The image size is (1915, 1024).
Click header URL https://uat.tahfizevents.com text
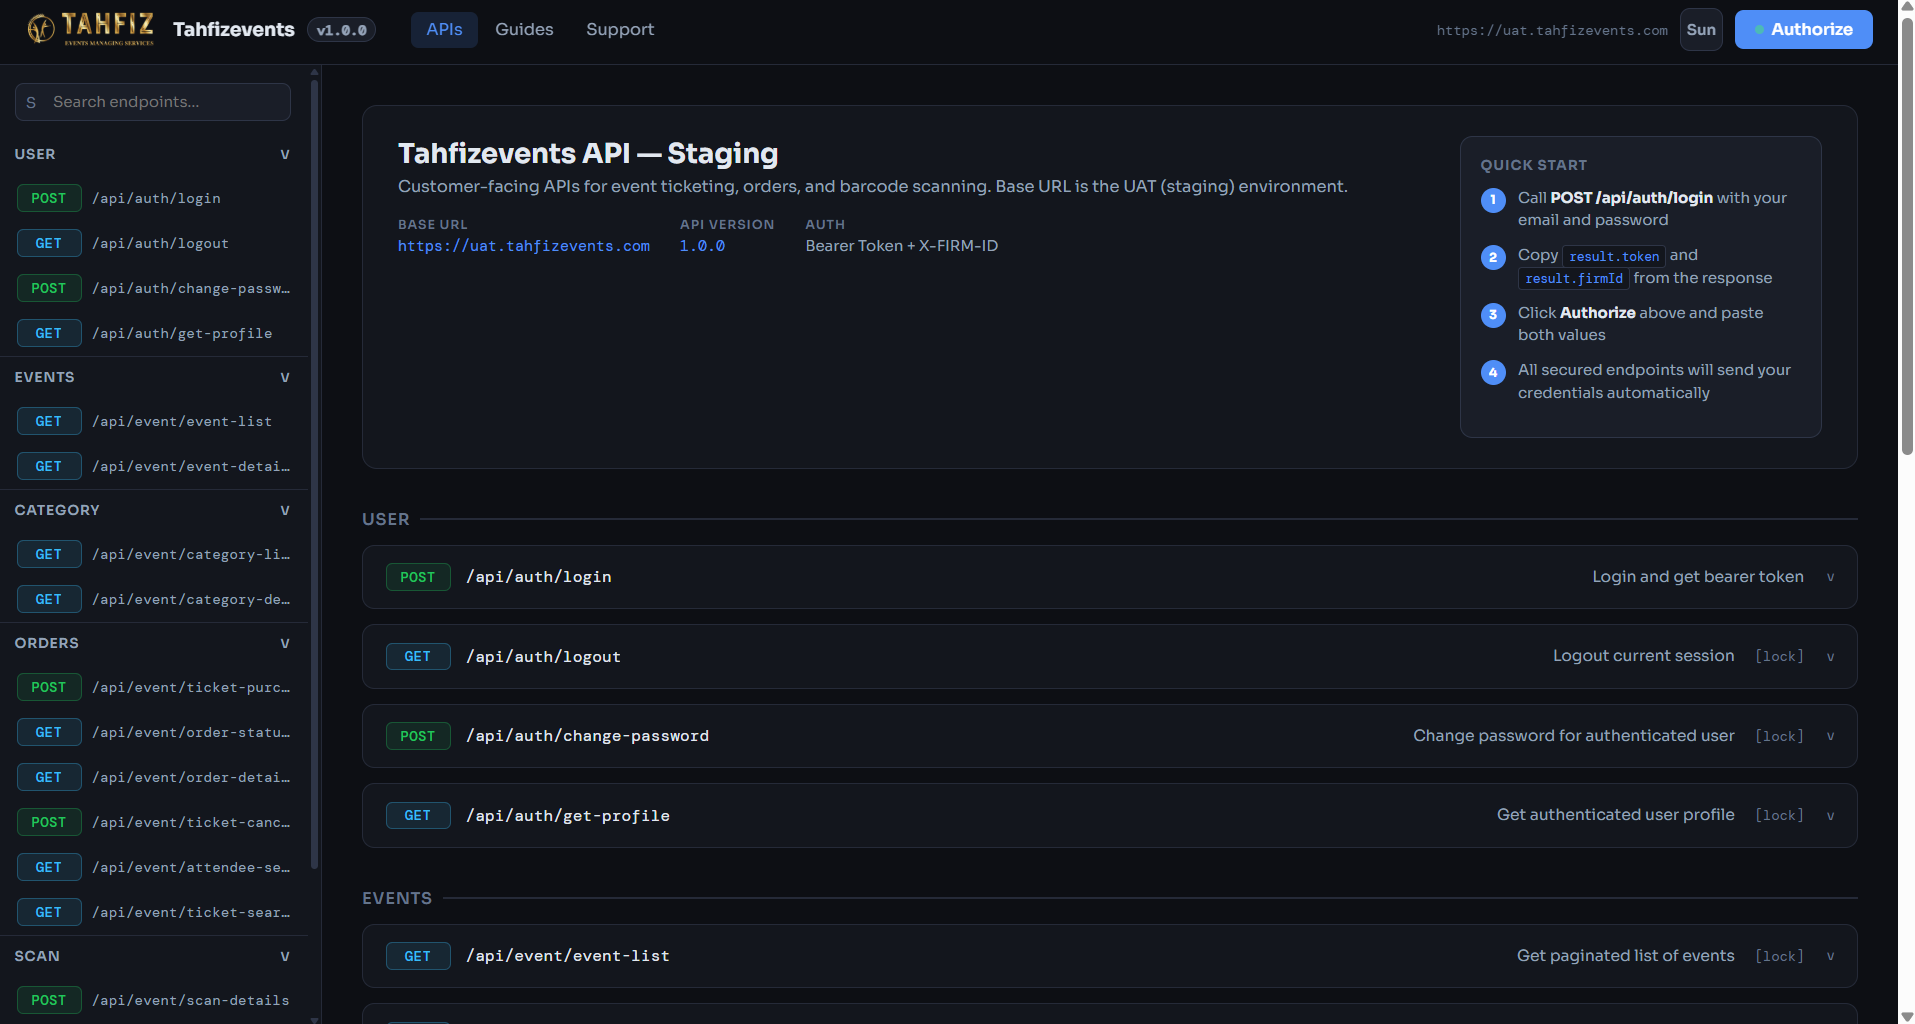1552,31
